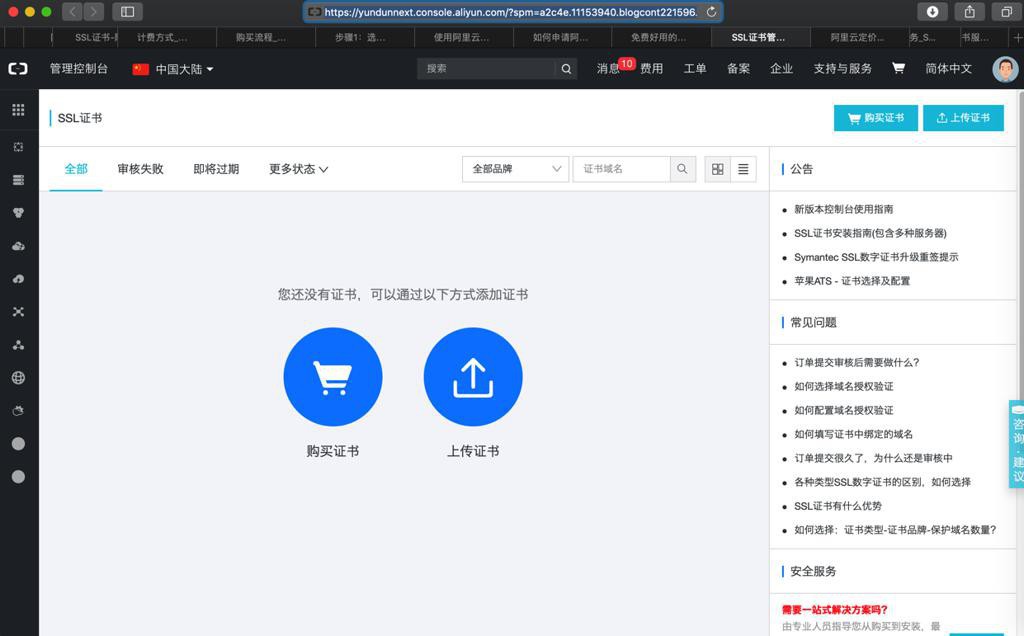Click the 上传证书 button at top right
Image resolution: width=1024 pixels, height=636 pixels.
click(x=963, y=118)
